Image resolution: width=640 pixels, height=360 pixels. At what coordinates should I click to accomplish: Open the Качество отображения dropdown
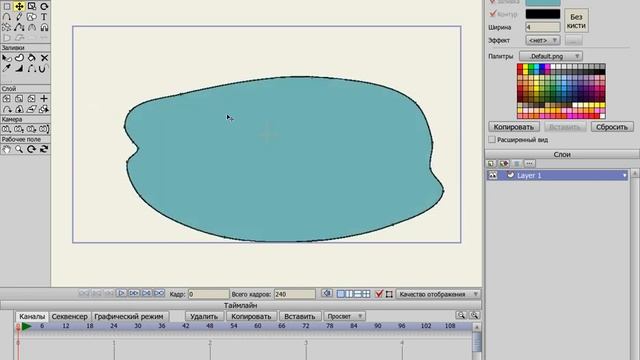point(438,294)
